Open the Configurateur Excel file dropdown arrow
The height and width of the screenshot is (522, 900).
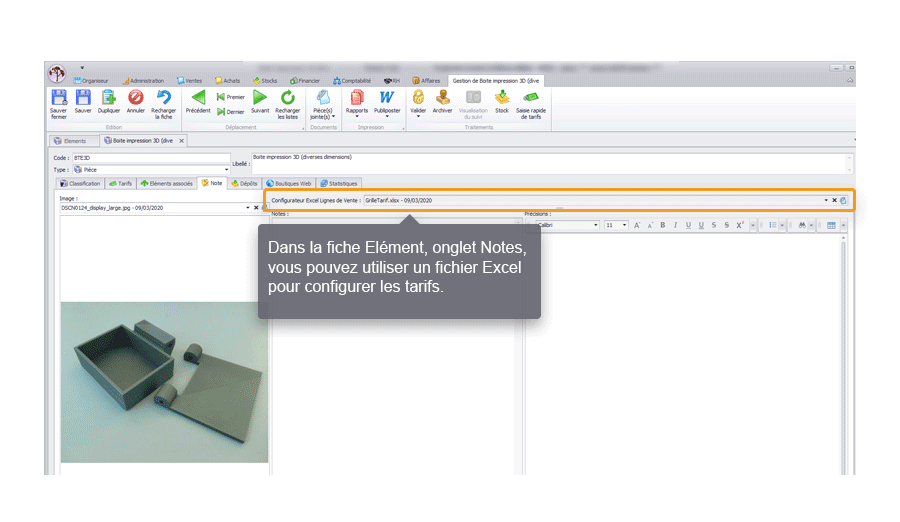coord(826,200)
